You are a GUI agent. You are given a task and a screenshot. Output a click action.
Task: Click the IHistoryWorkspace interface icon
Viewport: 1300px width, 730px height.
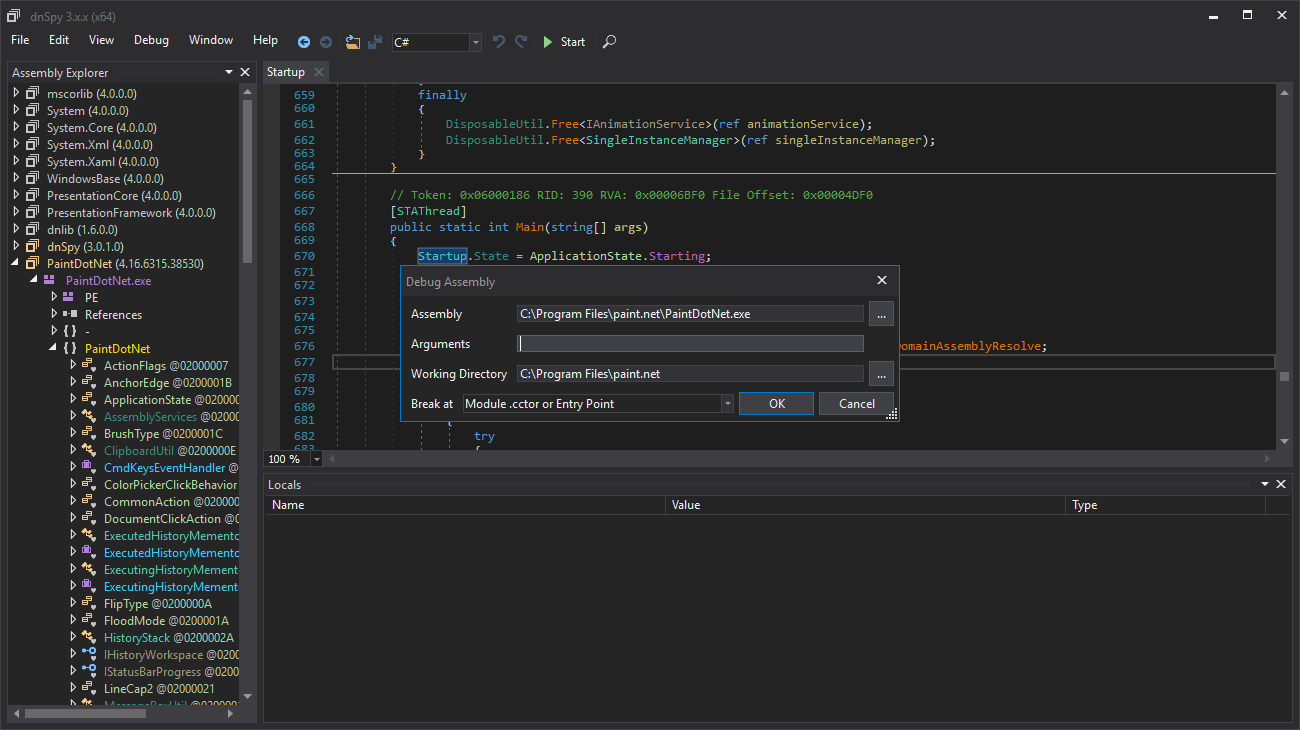88,655
